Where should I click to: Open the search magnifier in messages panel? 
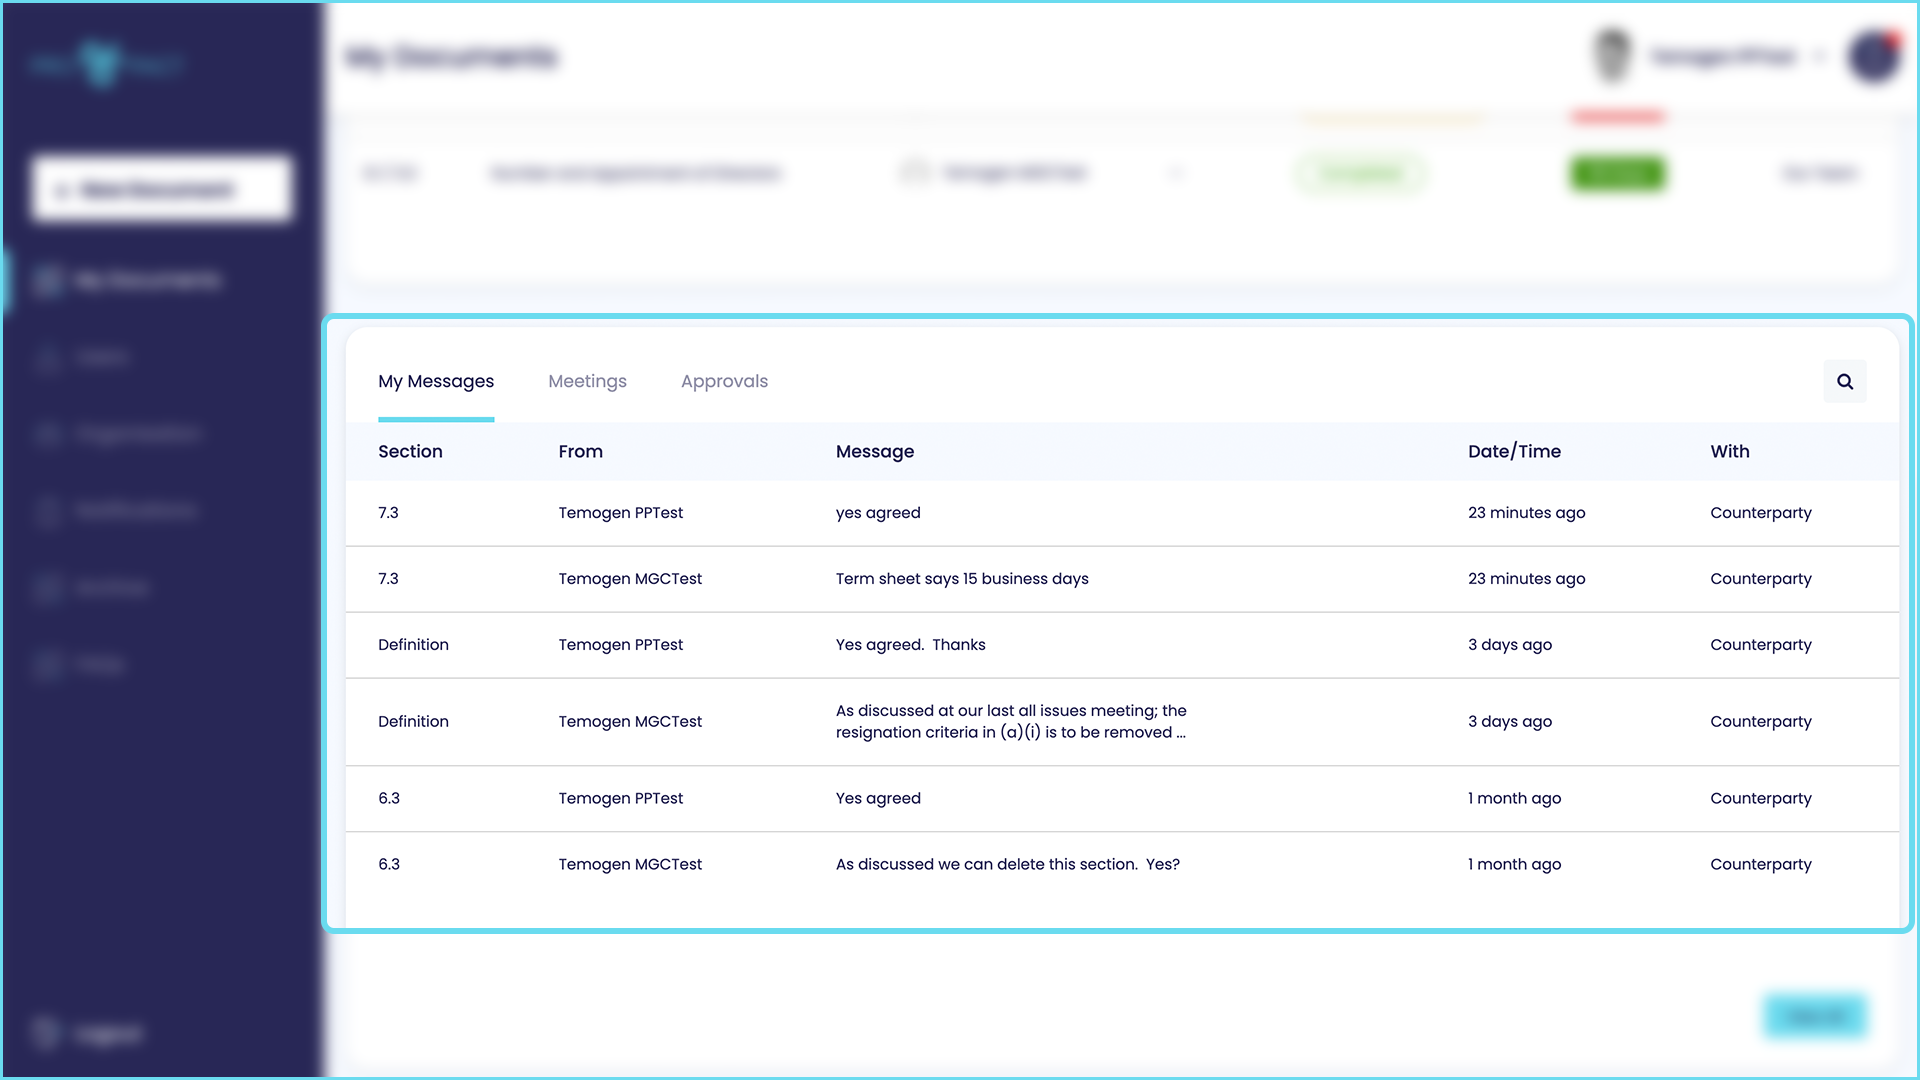(x=1845, y=381)
